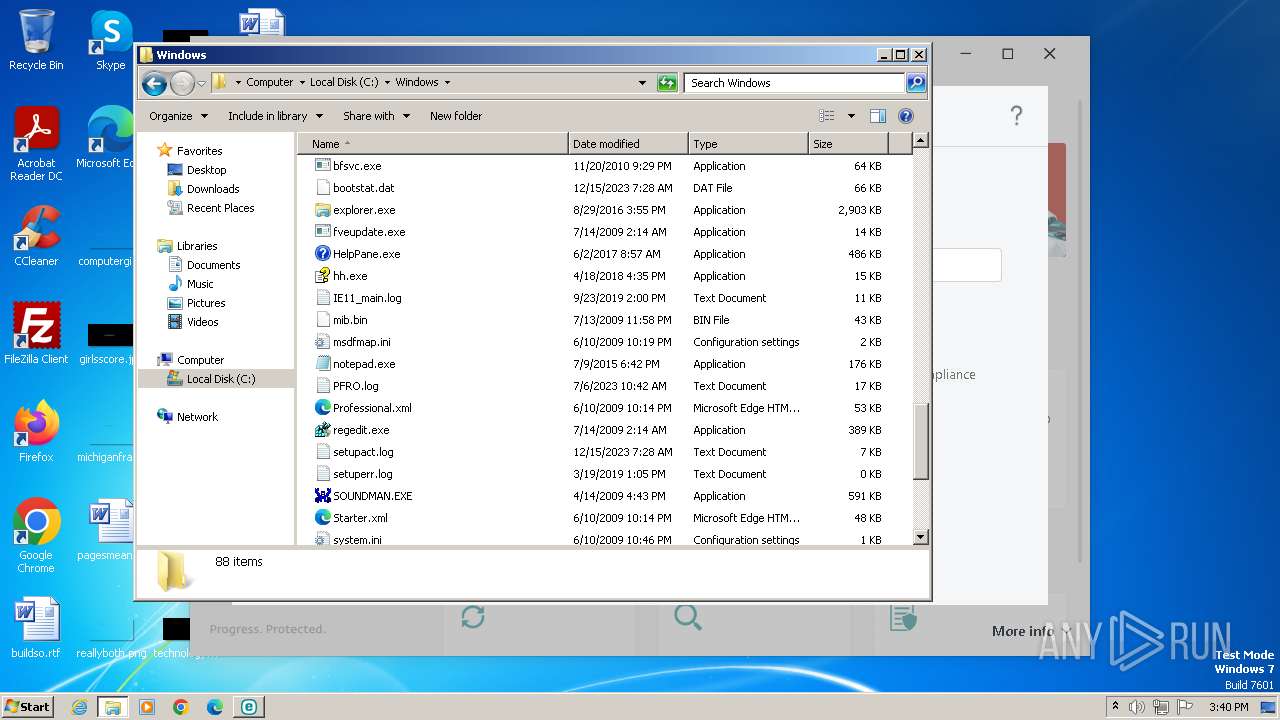Toggle the preview pane button
This screenshot has width=1280, height=720.
point(878,116)
